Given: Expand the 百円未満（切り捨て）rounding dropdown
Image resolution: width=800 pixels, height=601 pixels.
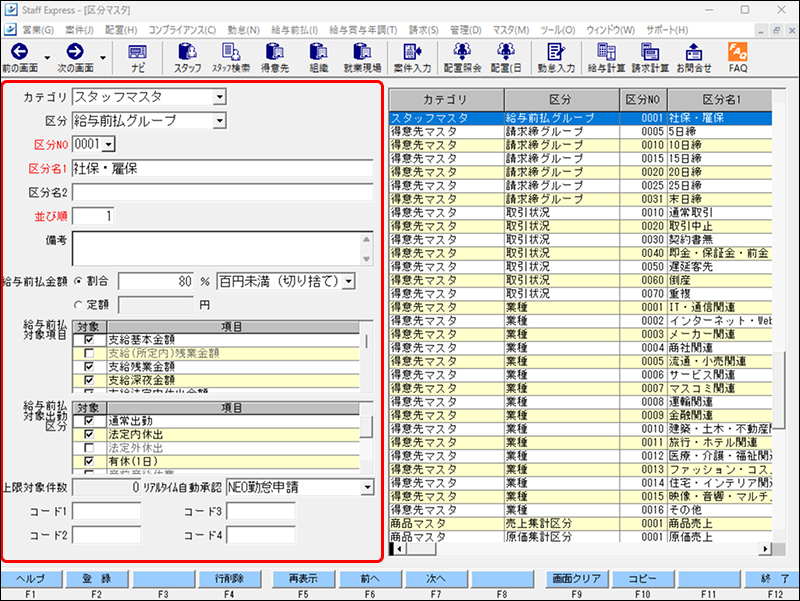Looking at the screenshot, I should [348, 281].
